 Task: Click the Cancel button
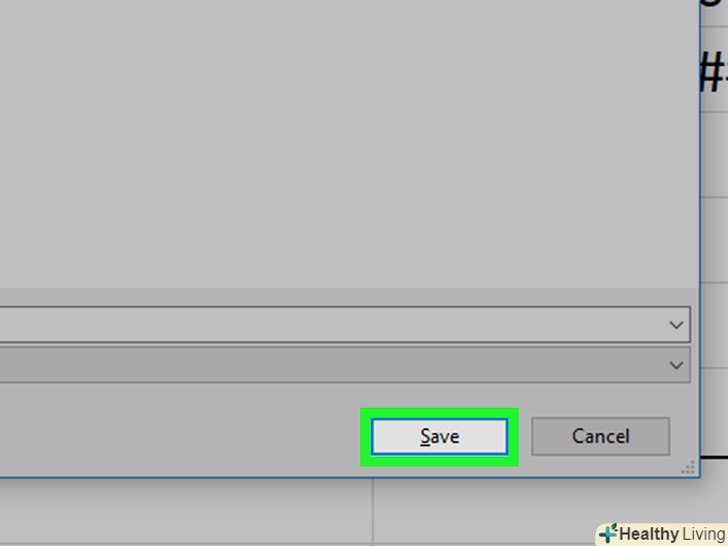[x=600, y=436]
